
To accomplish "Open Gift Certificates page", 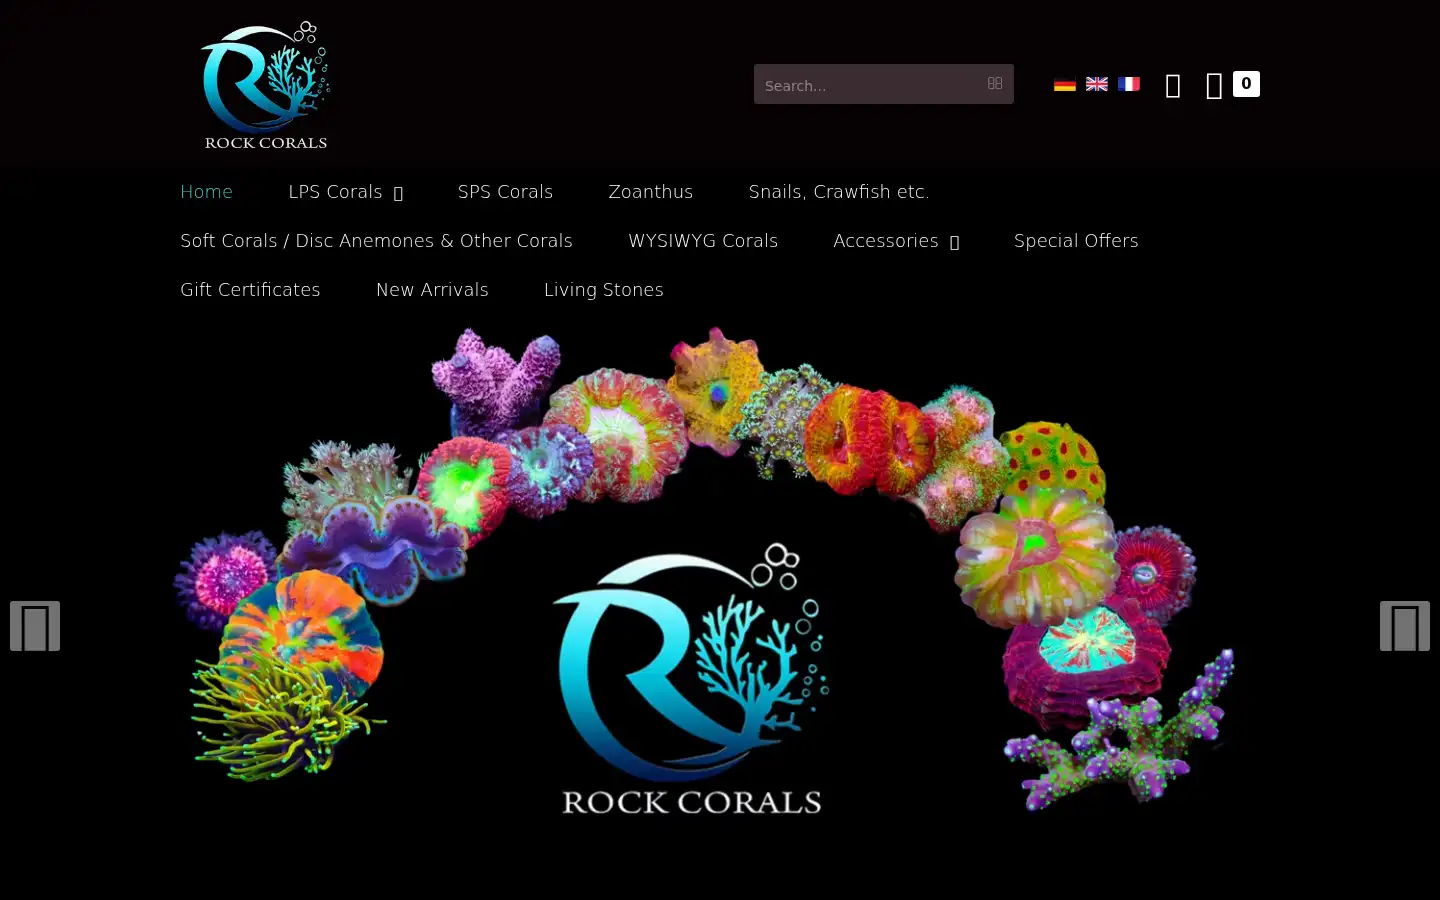I will tap(250, 289).
